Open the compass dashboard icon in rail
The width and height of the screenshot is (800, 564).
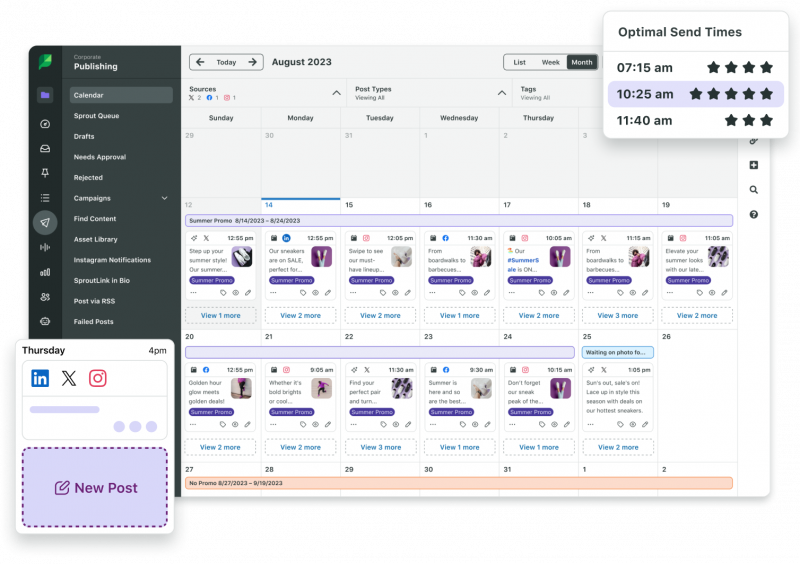point(45,124)
